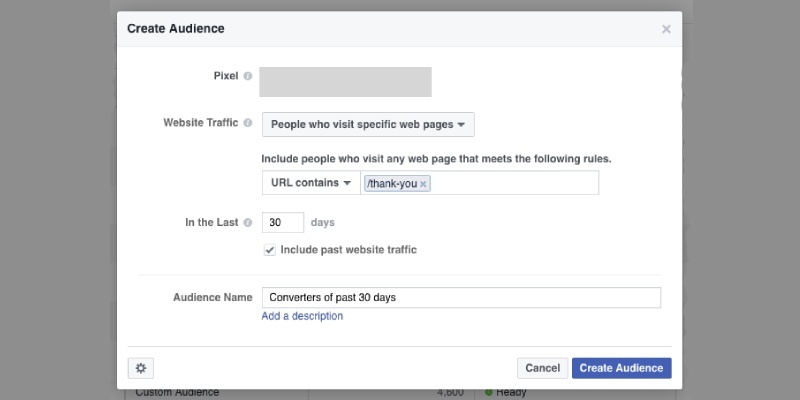Click the blue Create Audience button
The width and height of the screenshot is (800, 400).
coord(621,368)
